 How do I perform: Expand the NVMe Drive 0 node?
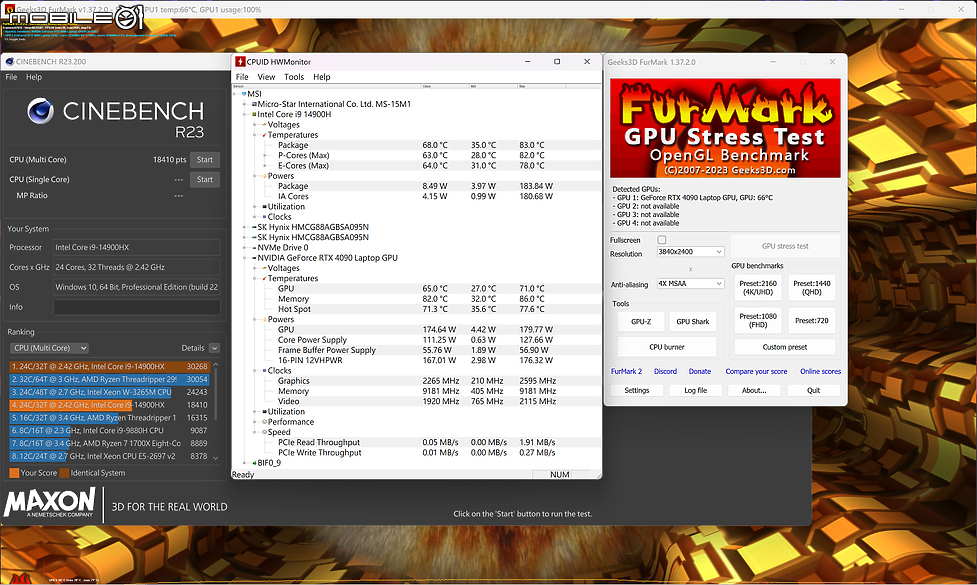click(x=245, y=247)
